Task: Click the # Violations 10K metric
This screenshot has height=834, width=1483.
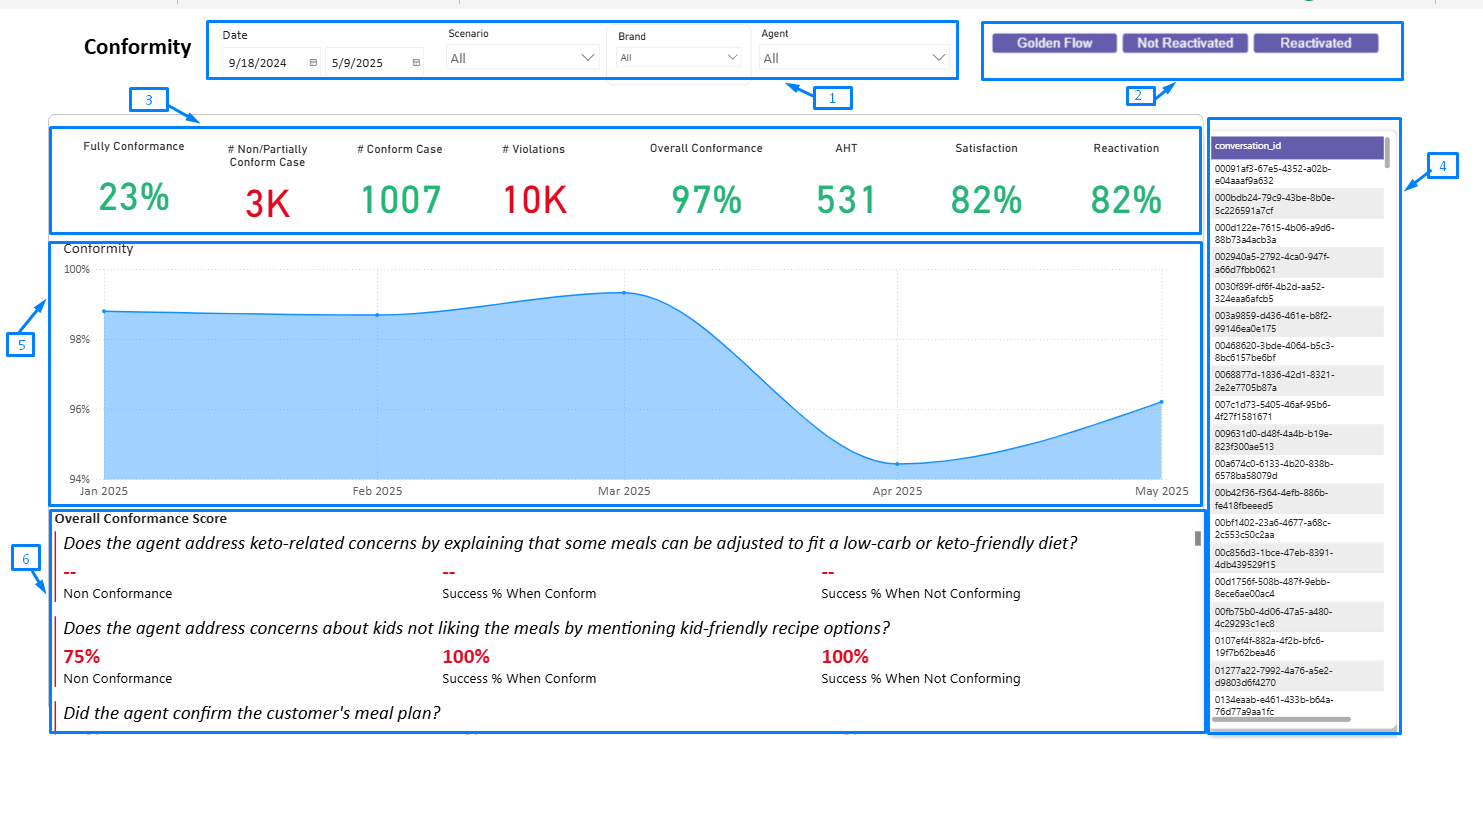Action: (533, 198)
